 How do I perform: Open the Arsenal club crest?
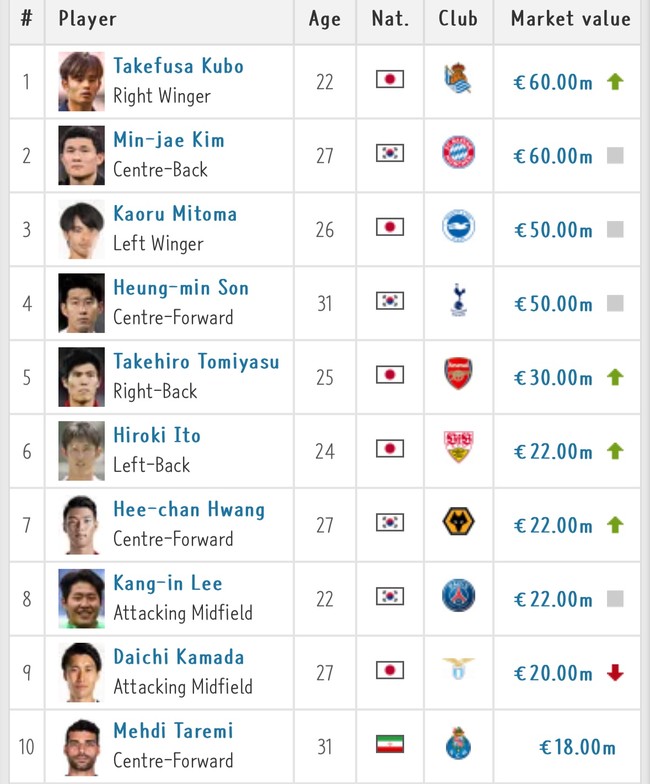pyautogui.click(x=458, y=376)
